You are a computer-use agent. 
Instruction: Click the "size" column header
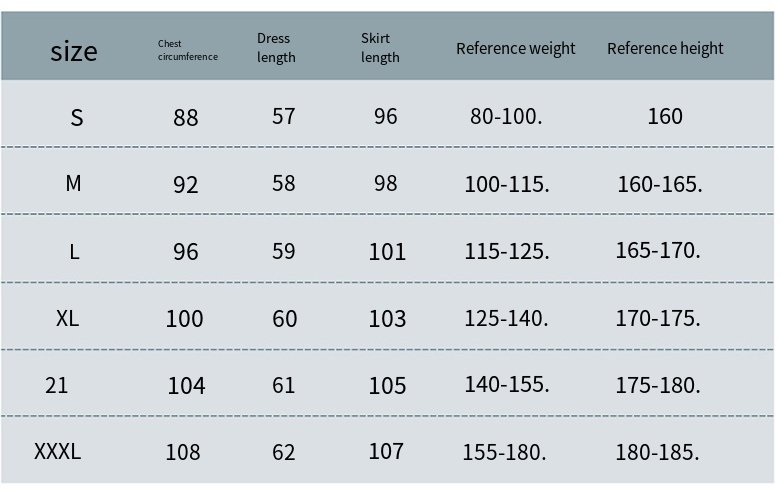point(74,50)
